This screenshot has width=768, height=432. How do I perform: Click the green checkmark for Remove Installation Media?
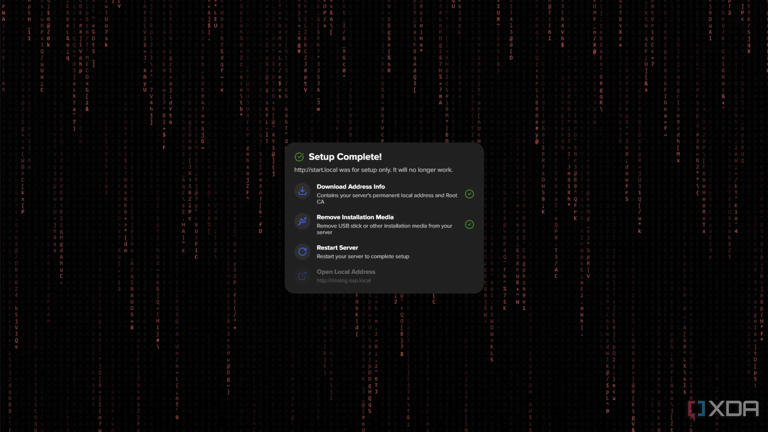469,224
